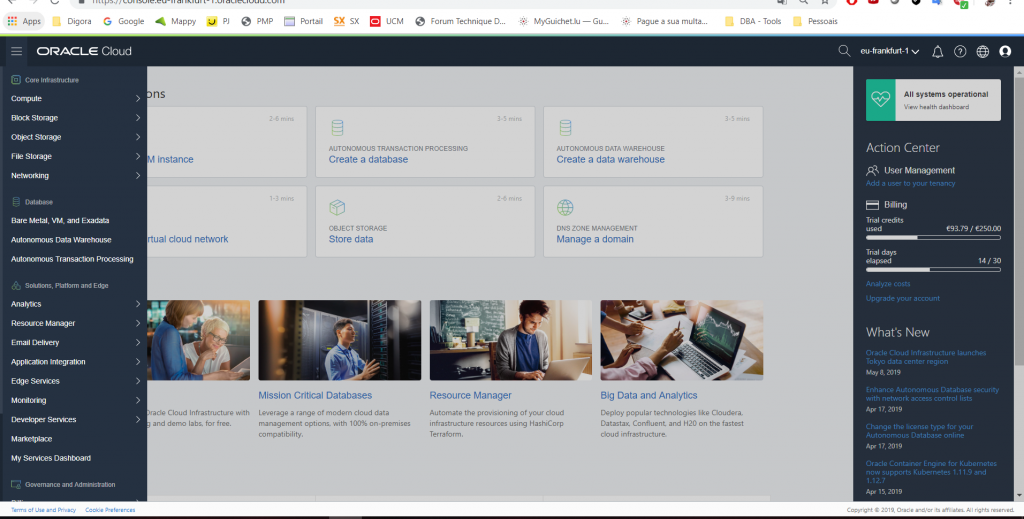1024x519 pixels.
Task: Click the trial days elapsed progress bar
Action: [x=933, y=270]
